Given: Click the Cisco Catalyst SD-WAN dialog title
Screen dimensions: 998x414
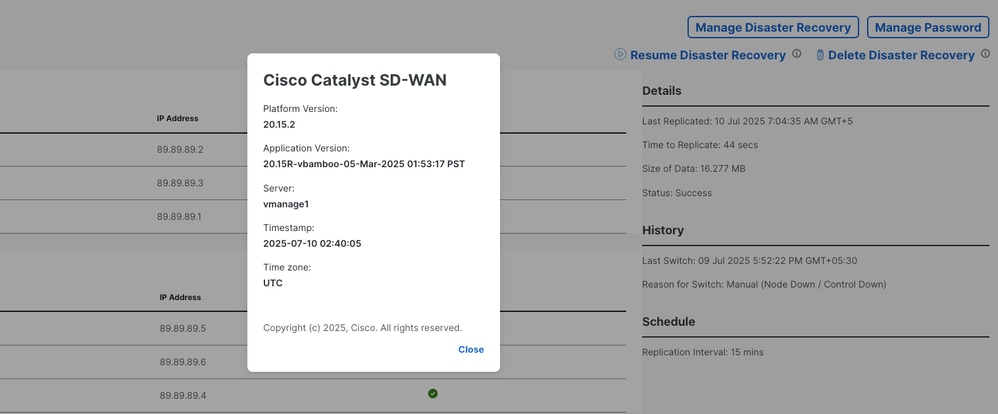Looking at the screenshot, I should (x=355, y=80).
